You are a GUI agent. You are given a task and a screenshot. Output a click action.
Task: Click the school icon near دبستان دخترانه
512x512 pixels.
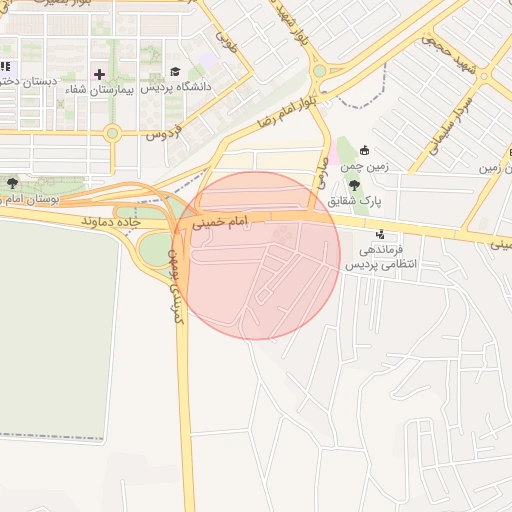[6, 67]
